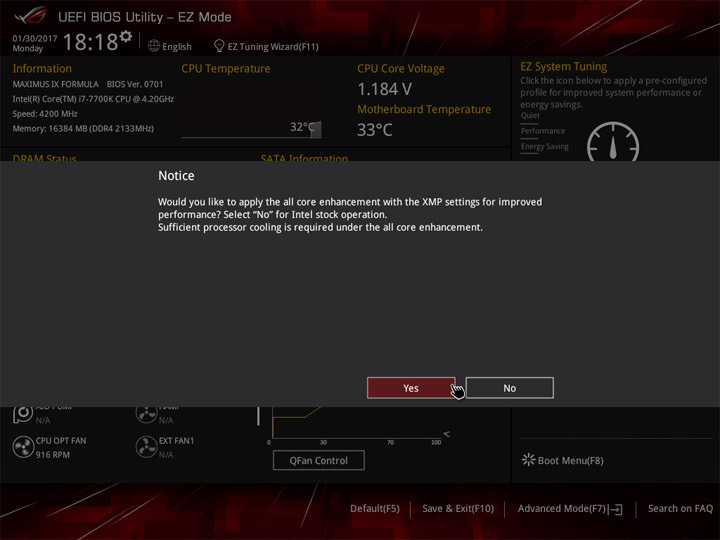Click the 916 RPM fan reading

coord(53,455)
